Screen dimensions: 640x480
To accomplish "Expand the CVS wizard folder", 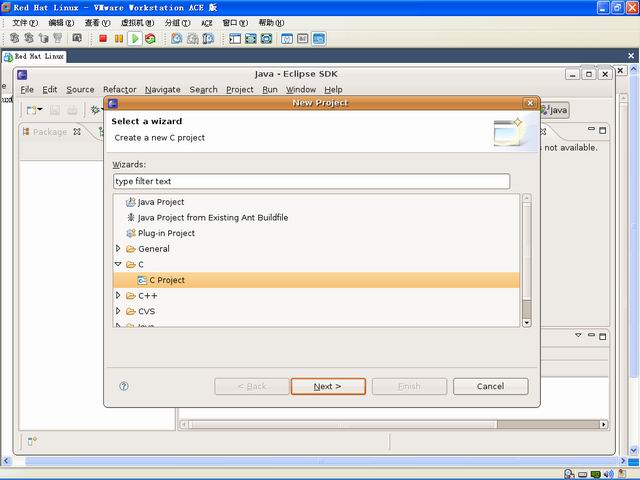I will click(118, 311).
